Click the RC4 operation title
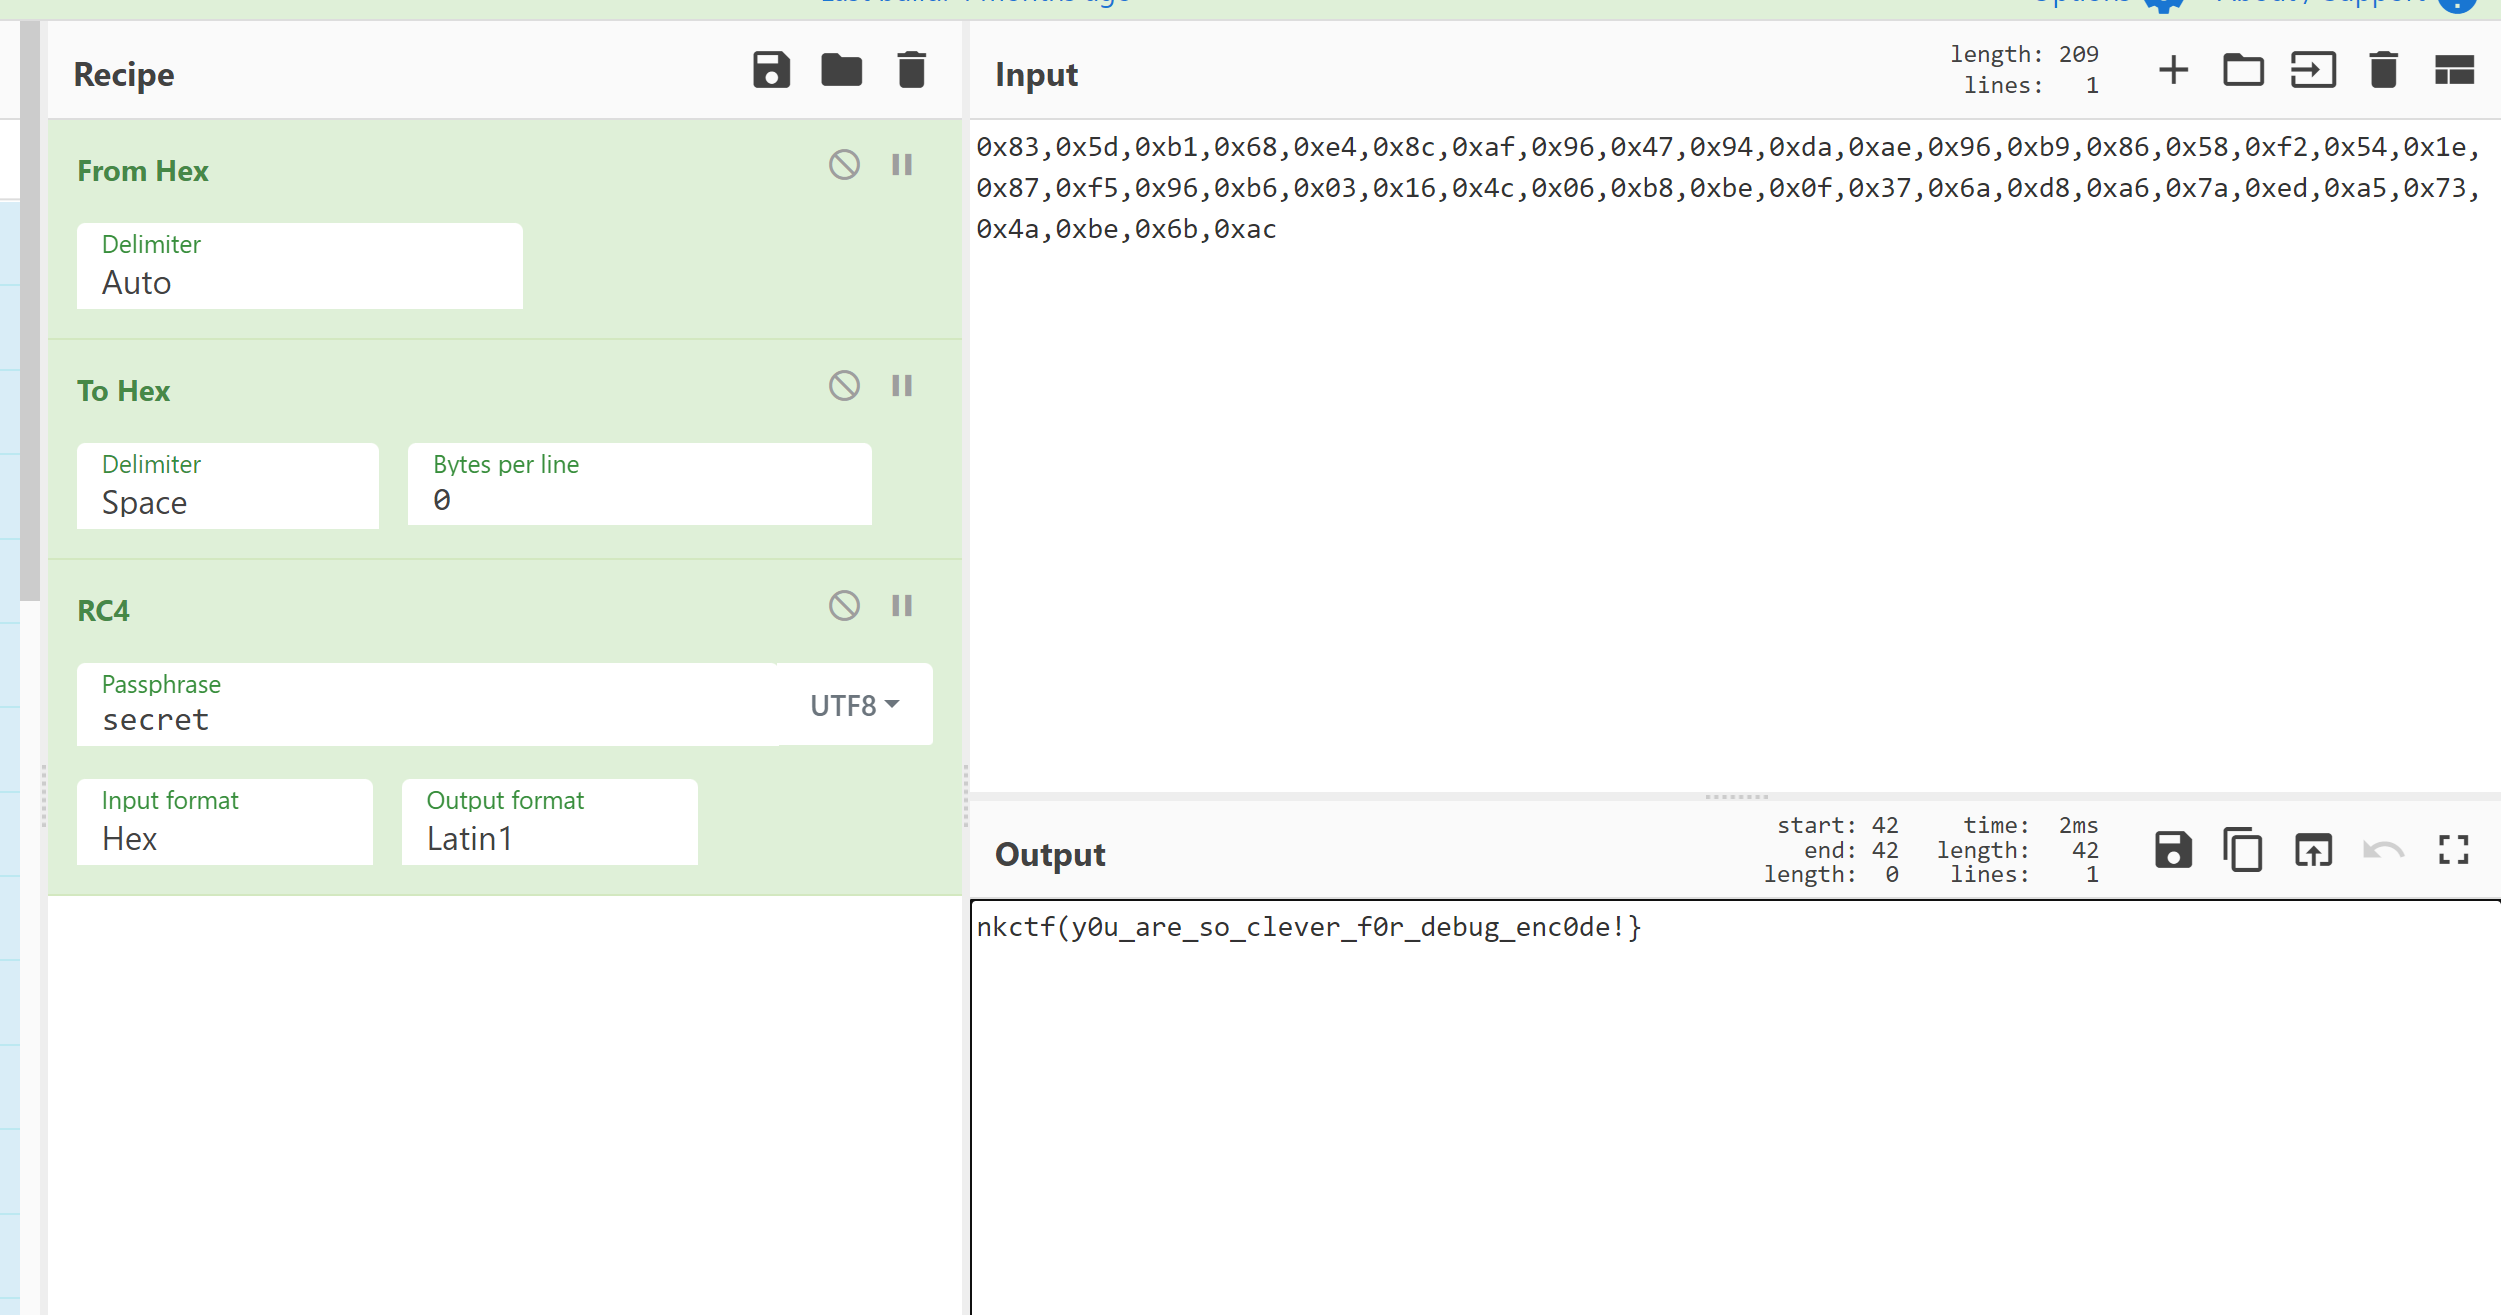Screen dimensions: 2501x1315 click(x=104, y=611)
